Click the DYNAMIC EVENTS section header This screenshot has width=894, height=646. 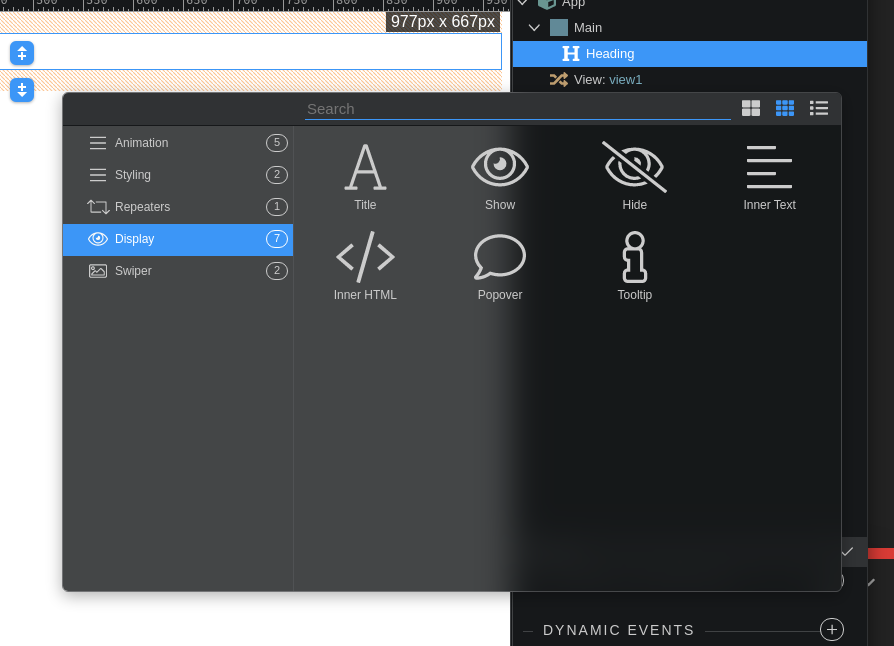[x=619, y=630]
